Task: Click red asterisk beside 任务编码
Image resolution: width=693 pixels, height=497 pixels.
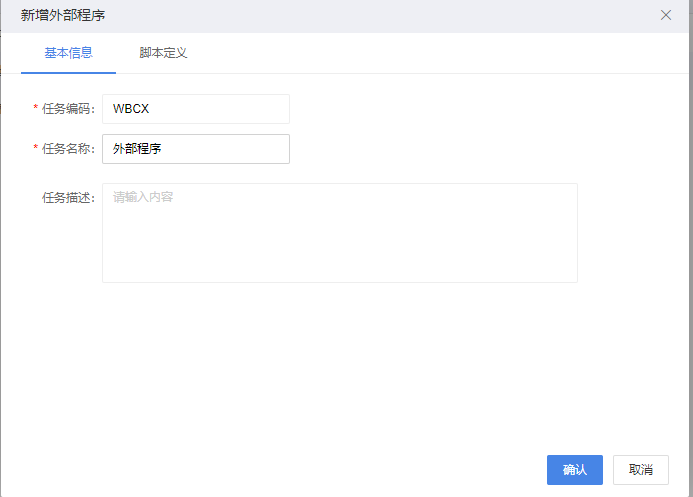Action: pos(36,108)
